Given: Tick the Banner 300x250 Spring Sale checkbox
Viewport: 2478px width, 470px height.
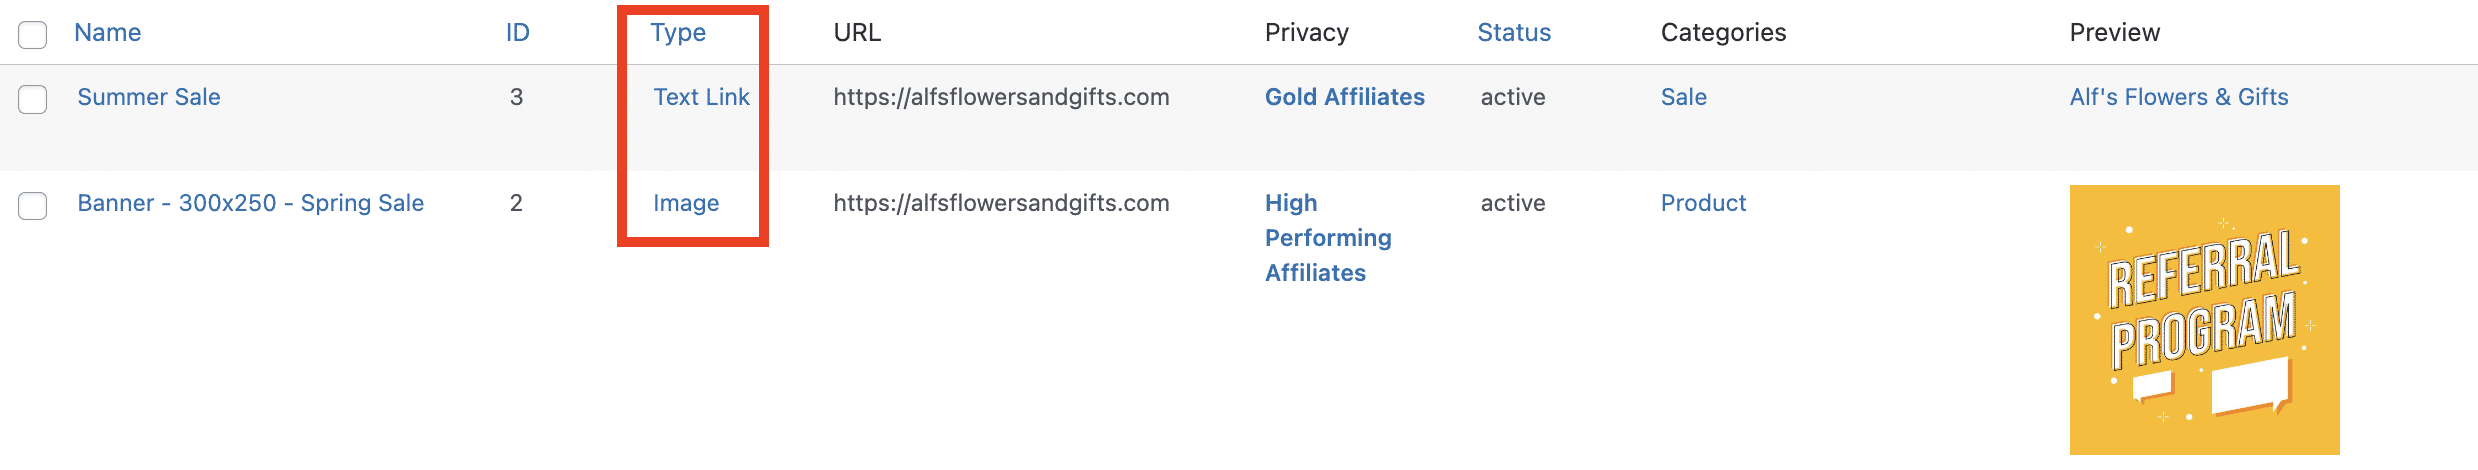Looking at the screenshot, I should (x=33, y=205).
